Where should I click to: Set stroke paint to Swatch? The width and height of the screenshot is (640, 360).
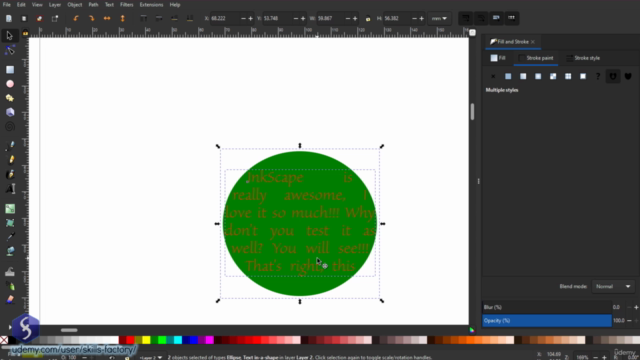(x=583, y=76)
